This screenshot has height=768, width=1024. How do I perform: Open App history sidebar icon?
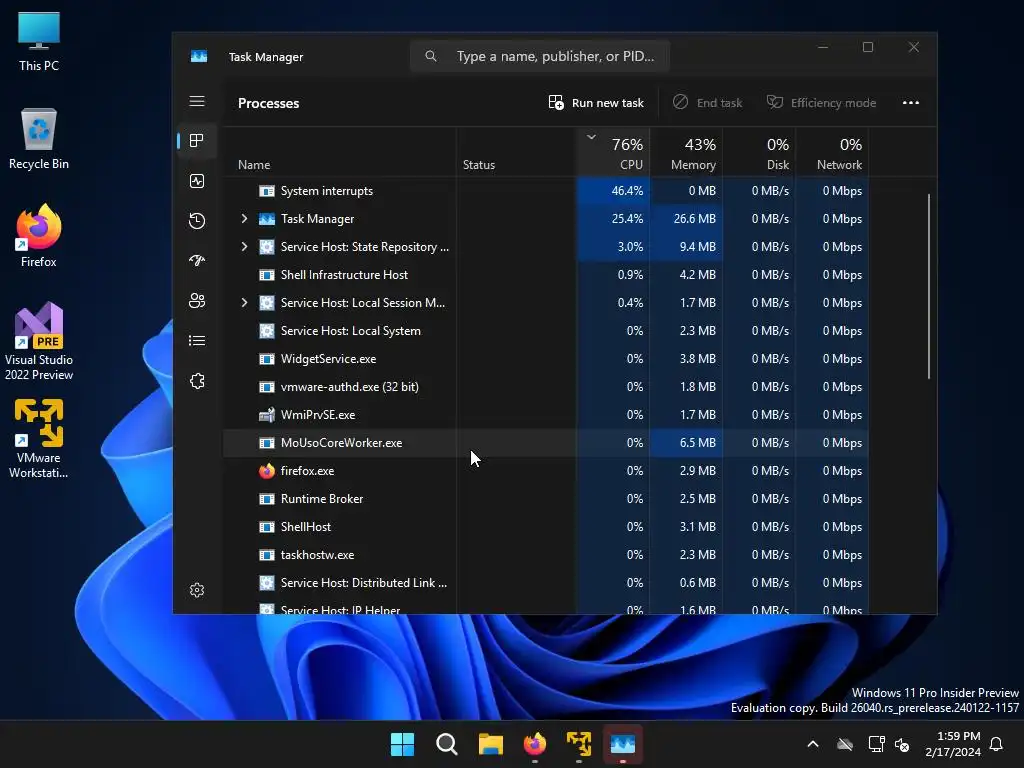click(x=197, y=221)
